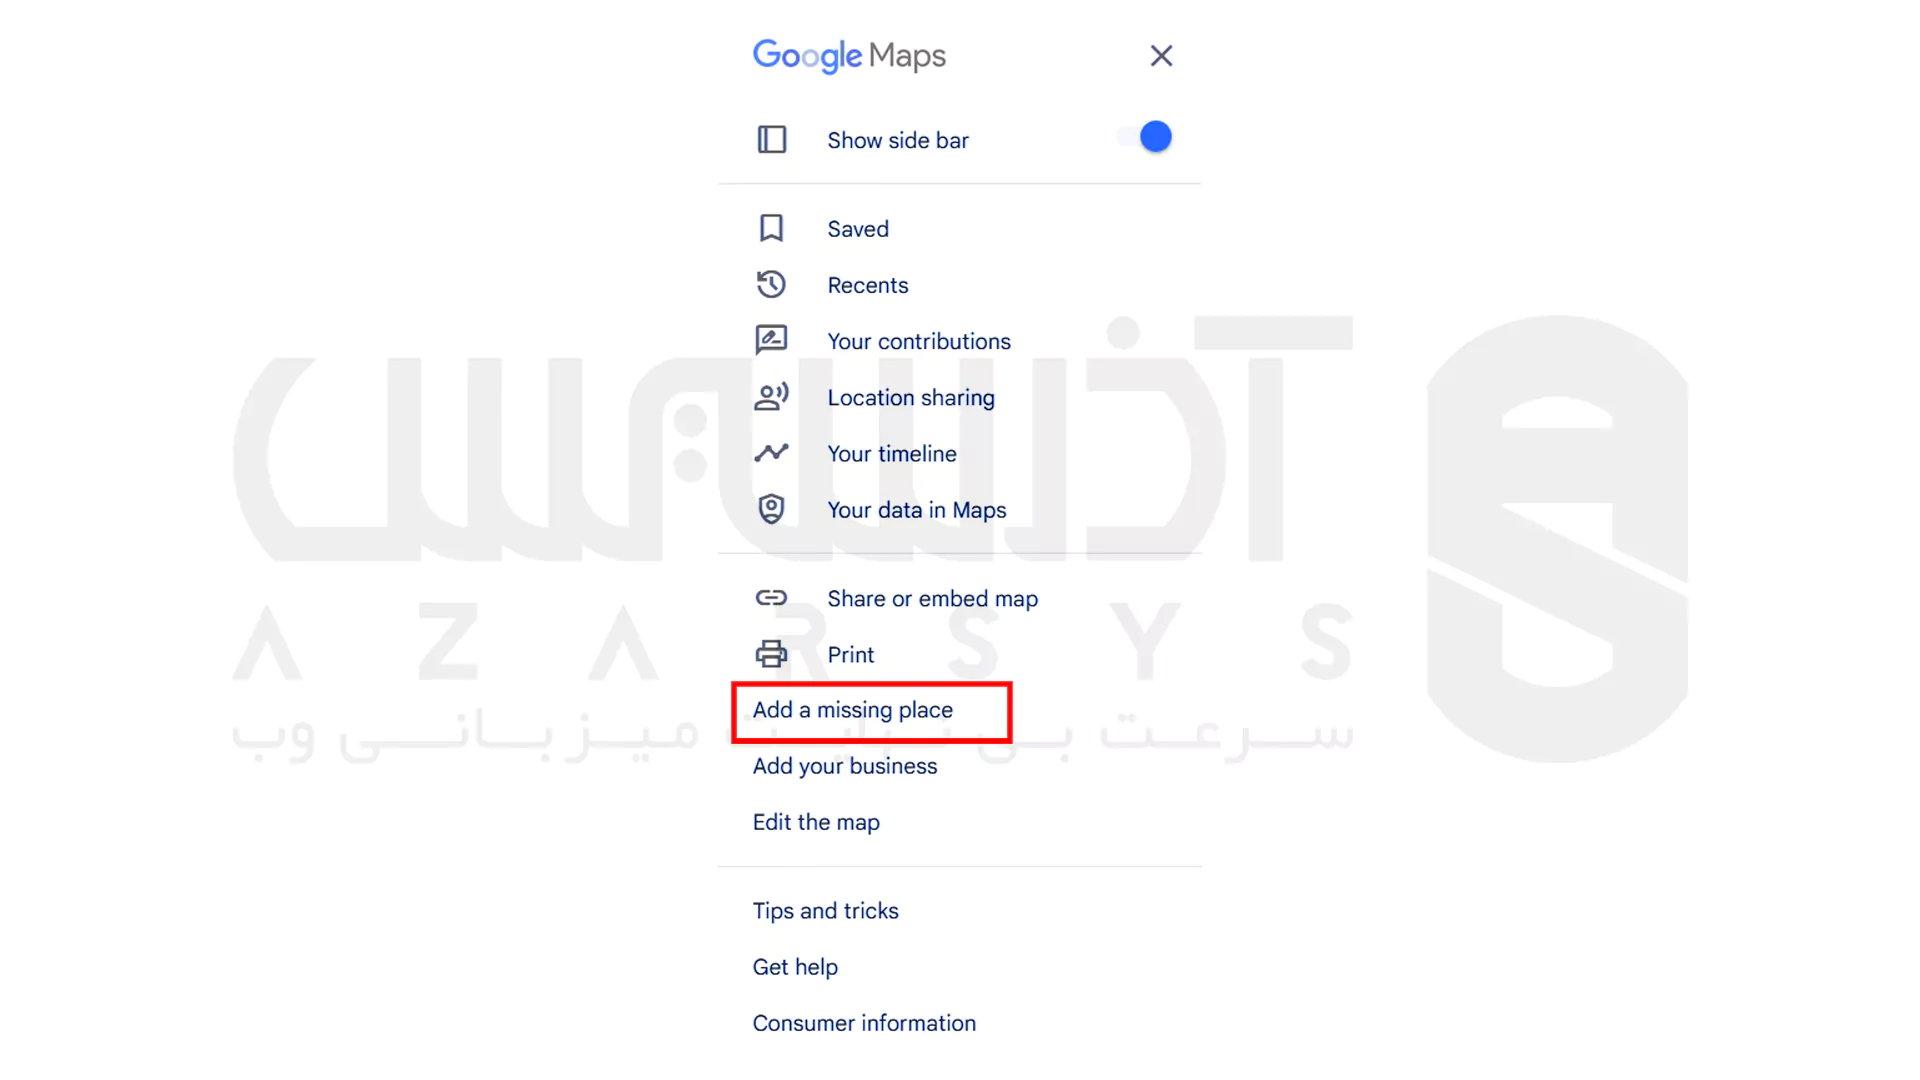This screenshot has height=1080, width=1920.
Task: Click the Share or embed map link icon
Action: tap(769, 597)
